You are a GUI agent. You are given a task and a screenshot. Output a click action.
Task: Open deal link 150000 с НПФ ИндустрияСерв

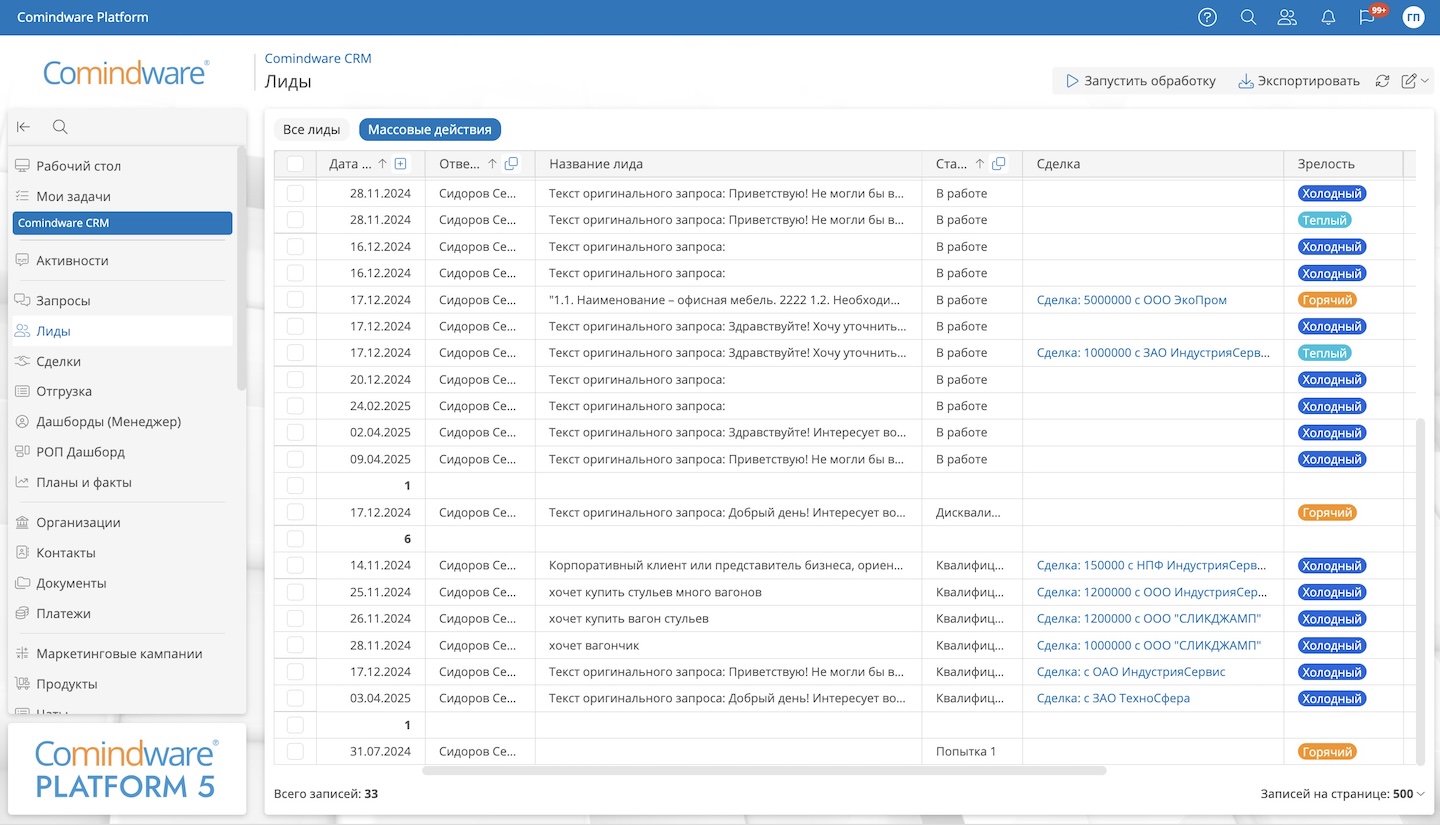(x=1152, y=565)
